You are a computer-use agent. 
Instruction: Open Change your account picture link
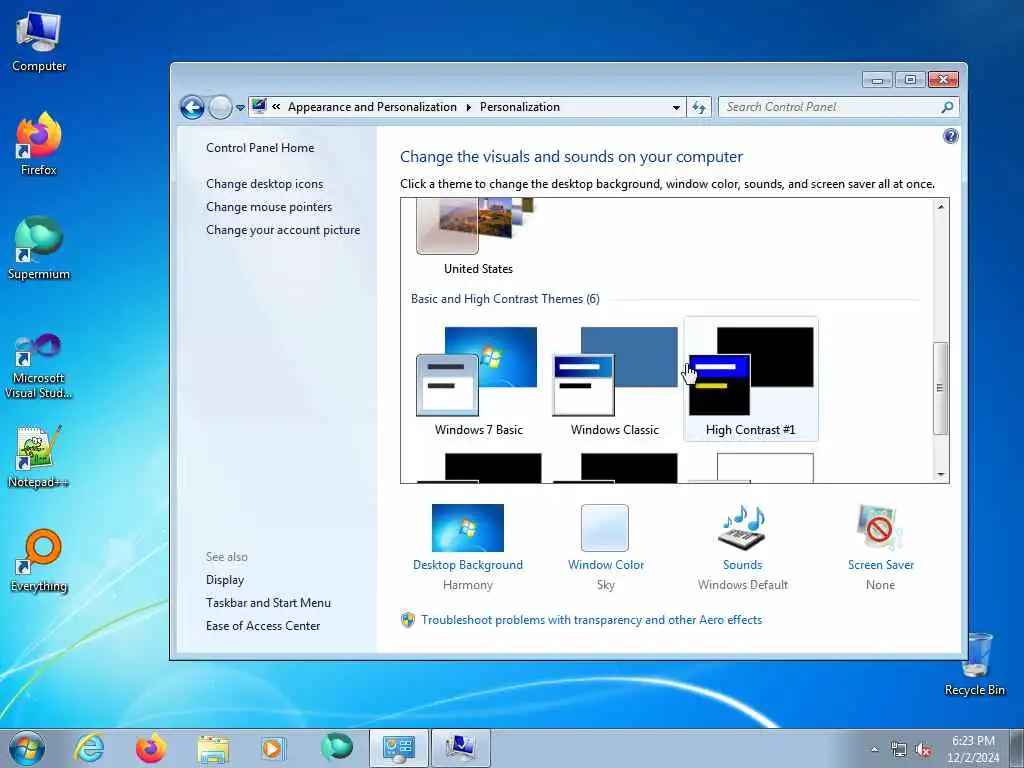pyautogui.click(x=283, y=230)
